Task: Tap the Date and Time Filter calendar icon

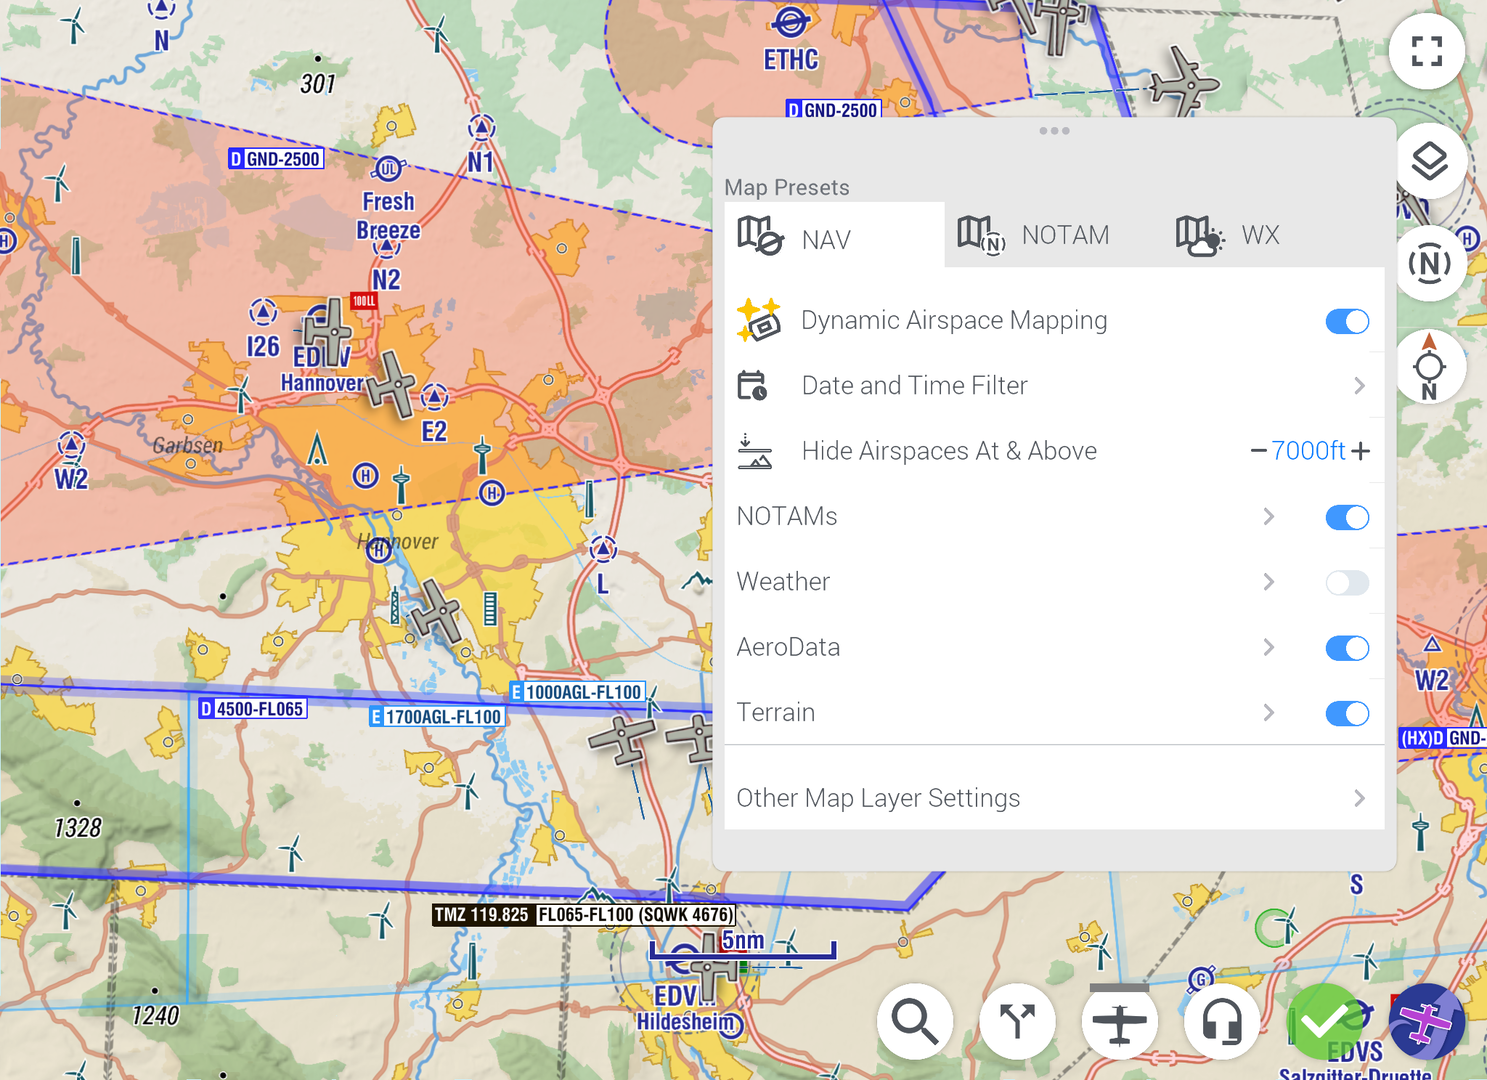Action: [752, 385]
